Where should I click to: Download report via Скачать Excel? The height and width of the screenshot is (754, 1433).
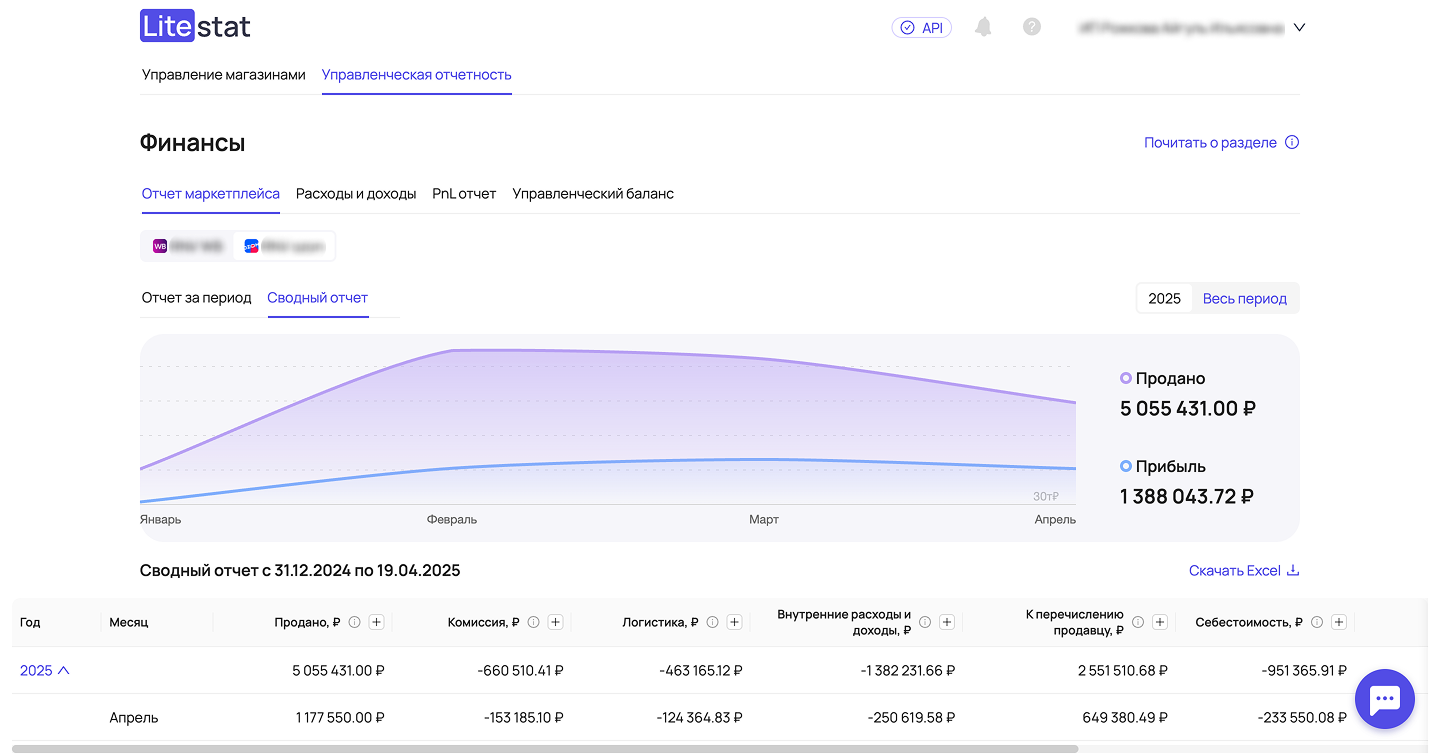click(x=1243, y=570)
